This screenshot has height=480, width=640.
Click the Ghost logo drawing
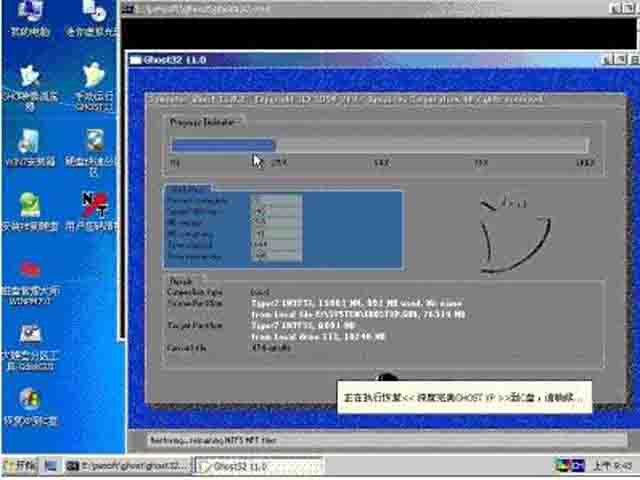(515, 235)
